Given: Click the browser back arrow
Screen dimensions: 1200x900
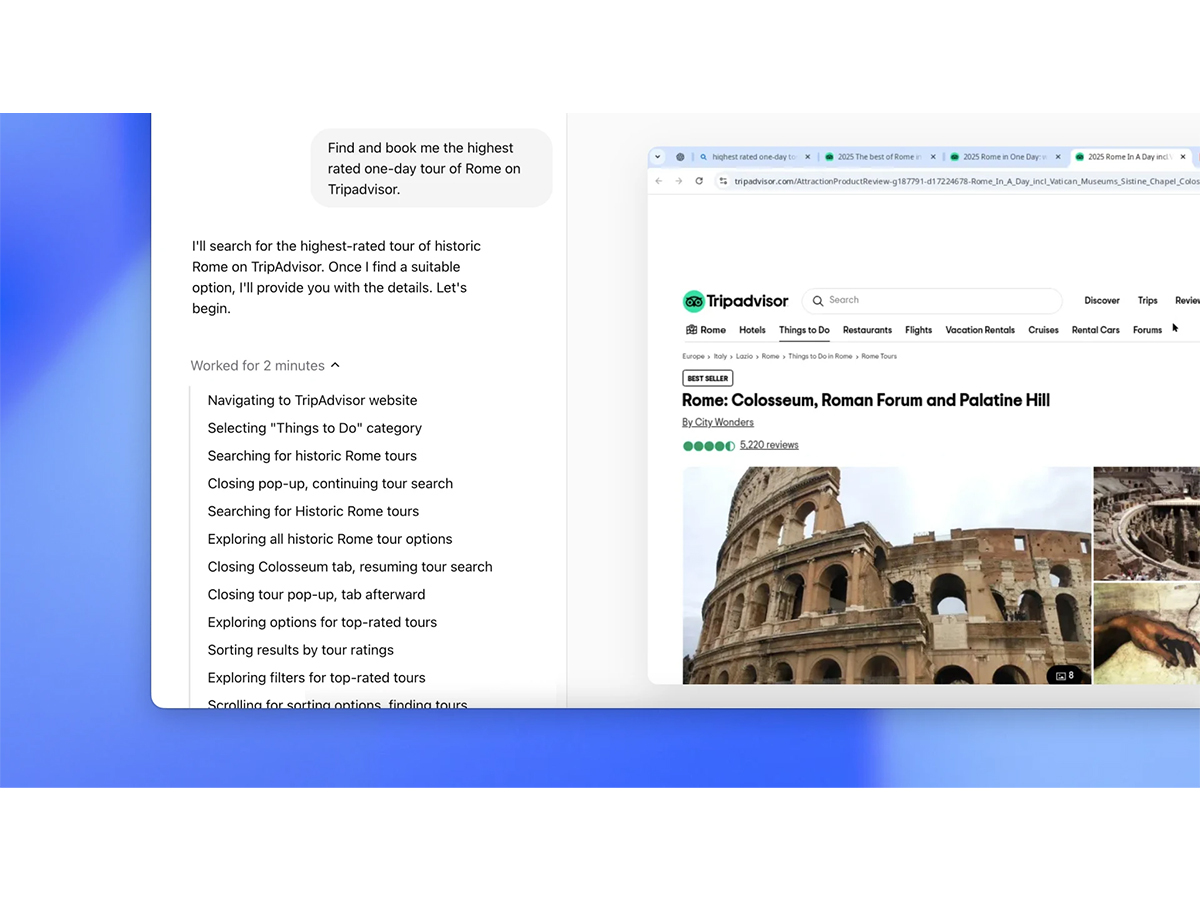Looking at the screenshot, I should [658, 181].
